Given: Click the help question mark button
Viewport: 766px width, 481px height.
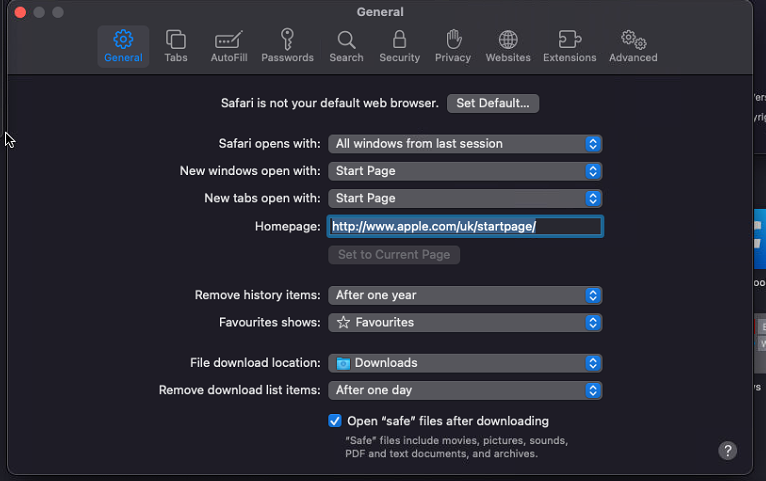Looking at the screenshot, I should coord(727,451).
